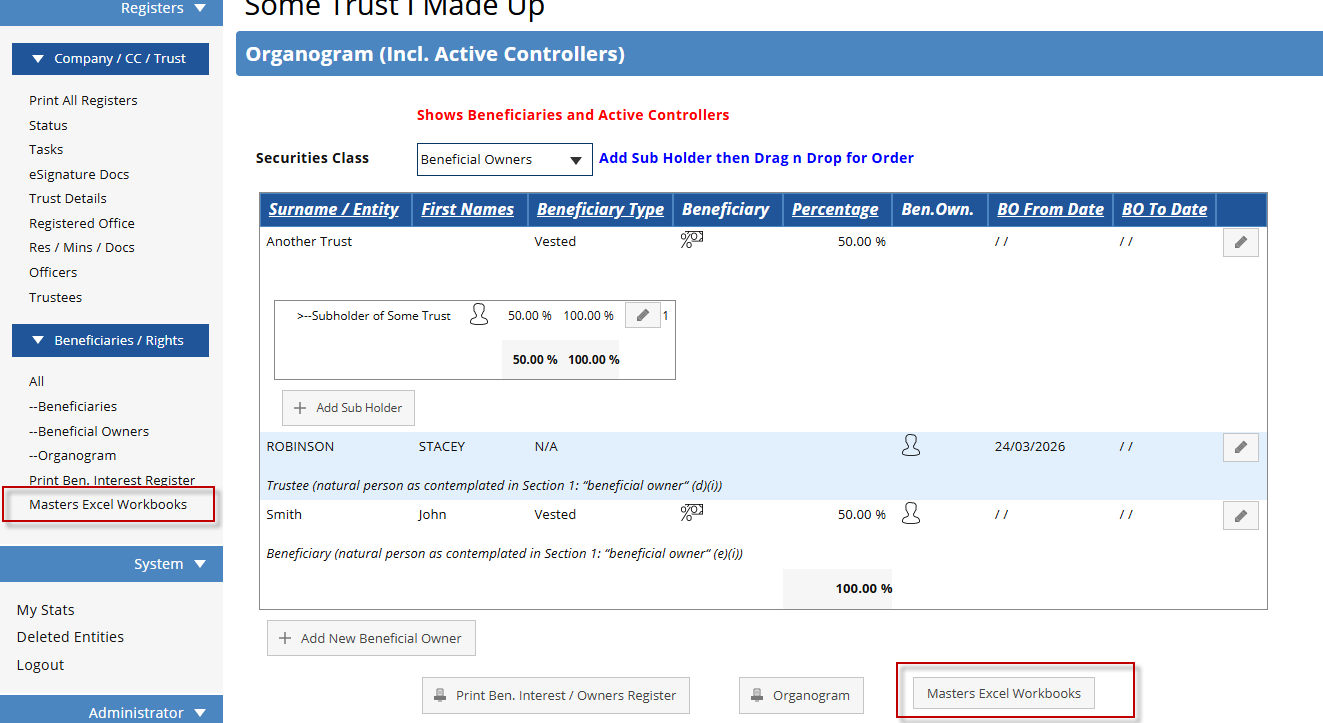Click the bottom Masters Excel Workbooks button
This screenshot has height=723, width=1323.
1004,693
